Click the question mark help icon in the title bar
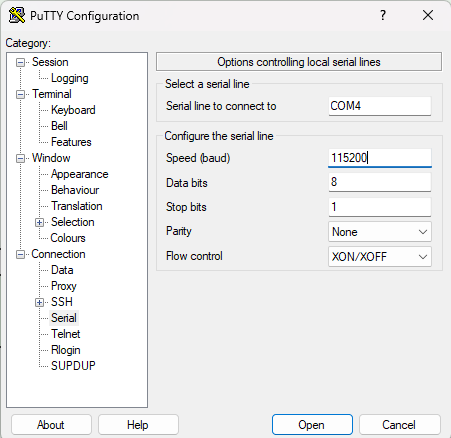This screenshot has height=438, width=451. click(383, 15)
